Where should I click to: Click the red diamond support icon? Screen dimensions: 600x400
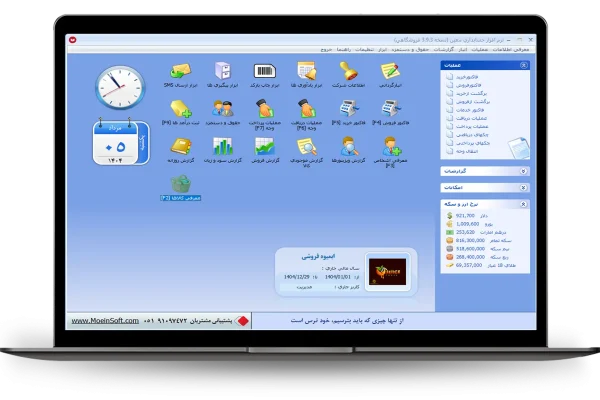[243, 321]
